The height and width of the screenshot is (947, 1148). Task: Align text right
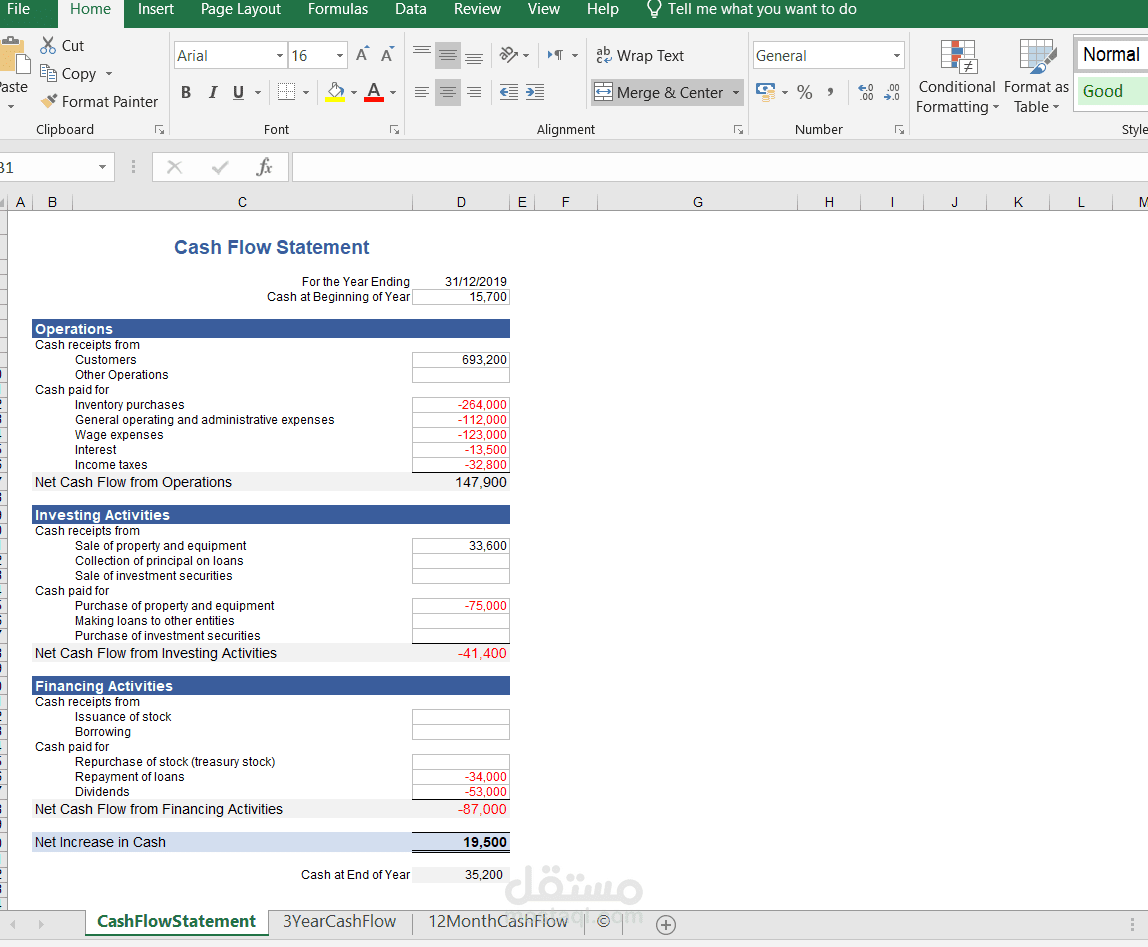click(x=474, y=92)
